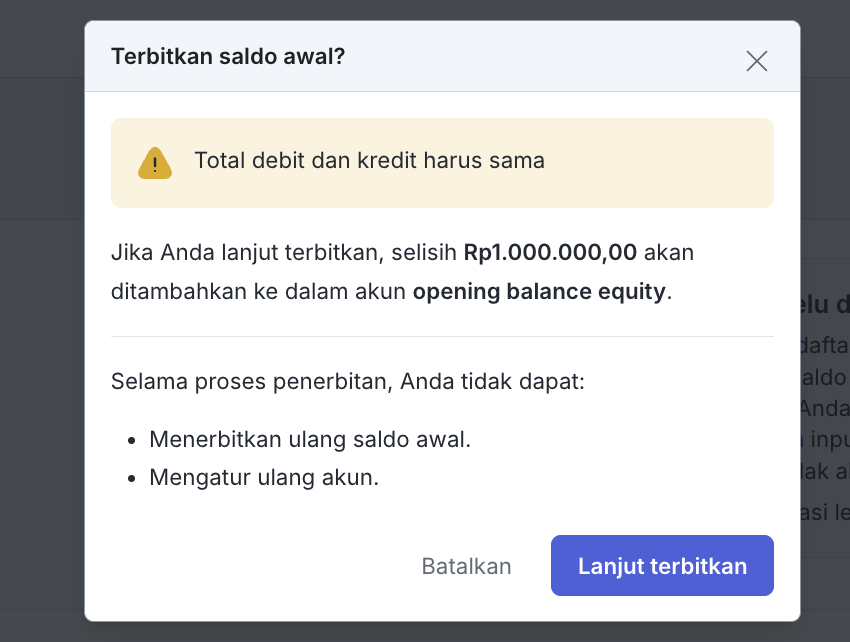Click the bullet dot before "Menerbitkan ulang"
This screenshot has width=850, height=642.
coord(131,440)
